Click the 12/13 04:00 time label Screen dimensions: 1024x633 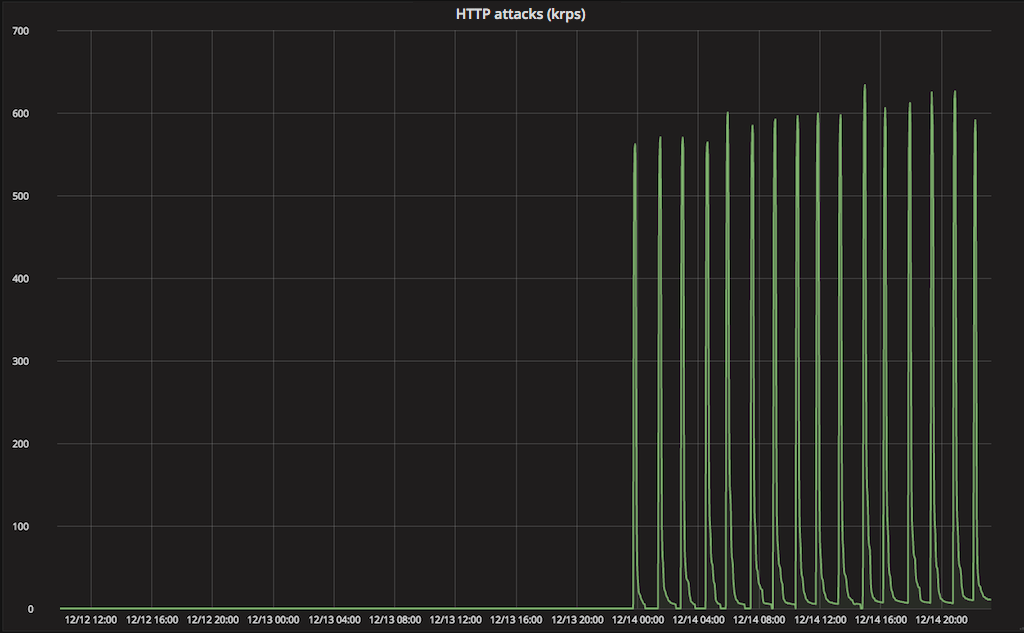coord(334,620)
